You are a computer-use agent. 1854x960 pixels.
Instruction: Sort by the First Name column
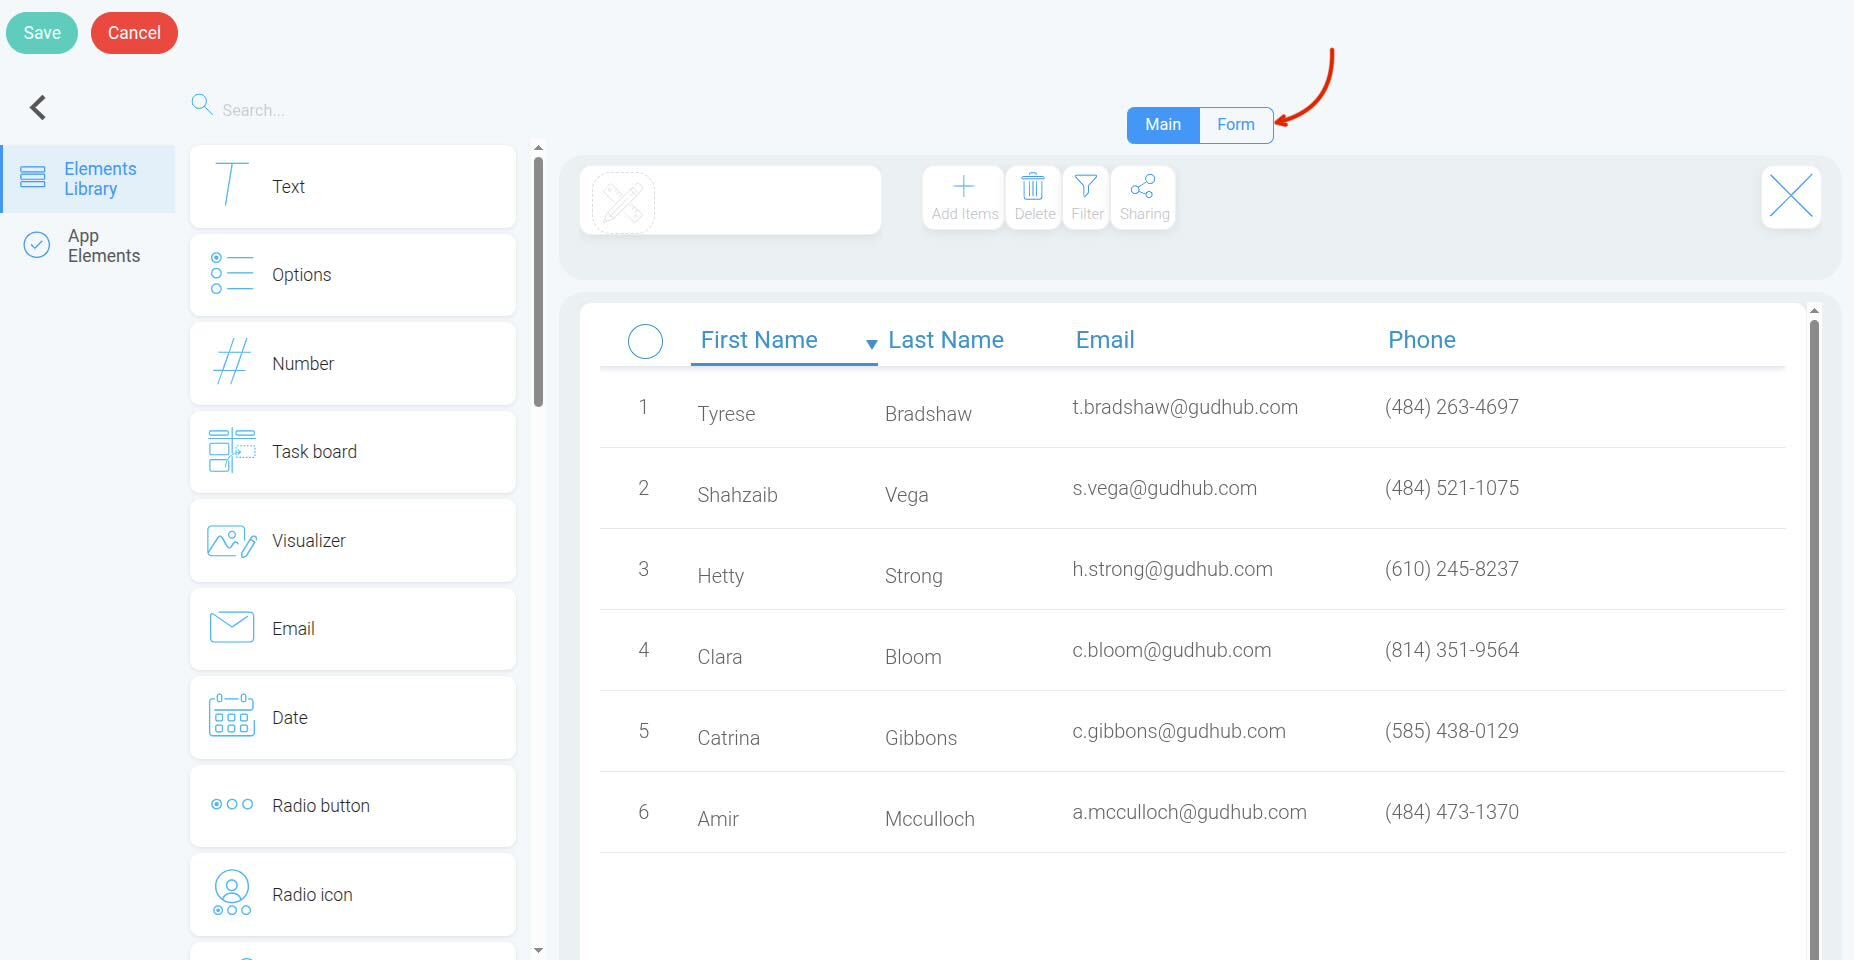tap(759, 340)
